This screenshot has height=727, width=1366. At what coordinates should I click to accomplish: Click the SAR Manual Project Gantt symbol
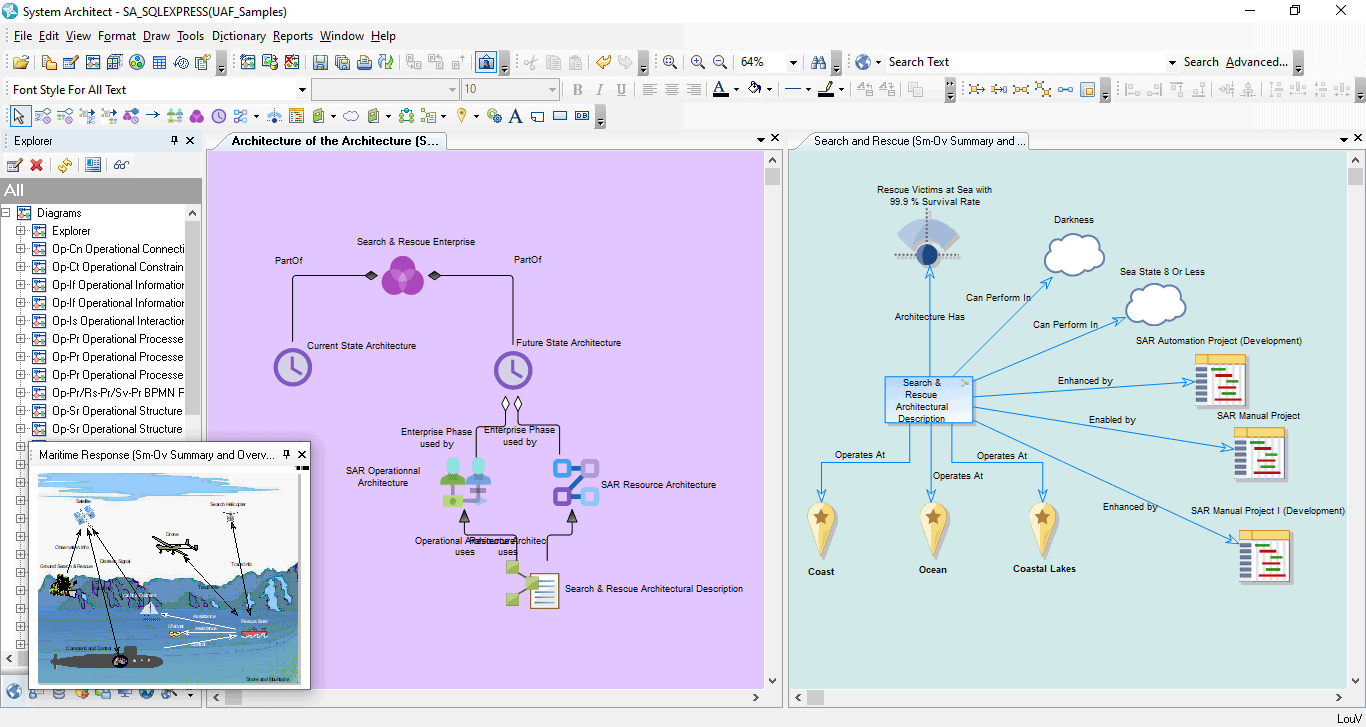[x=1259, y=454]
